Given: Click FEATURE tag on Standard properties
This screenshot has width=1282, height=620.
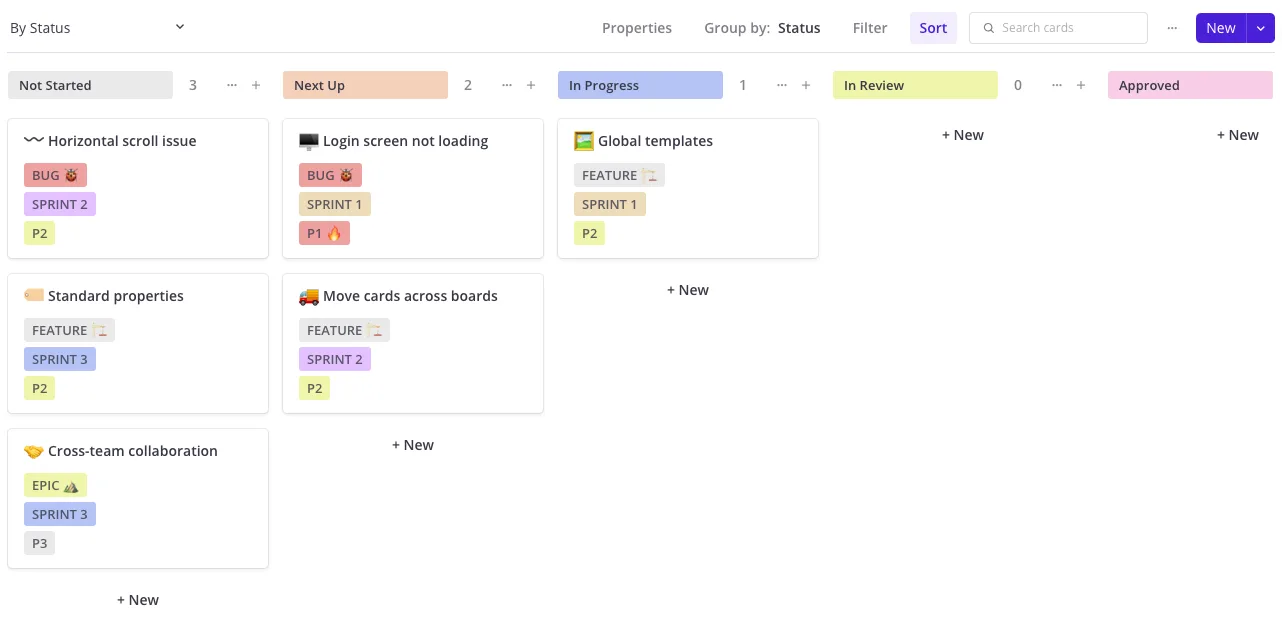Looking at the screenshot, I should [69, 330].
